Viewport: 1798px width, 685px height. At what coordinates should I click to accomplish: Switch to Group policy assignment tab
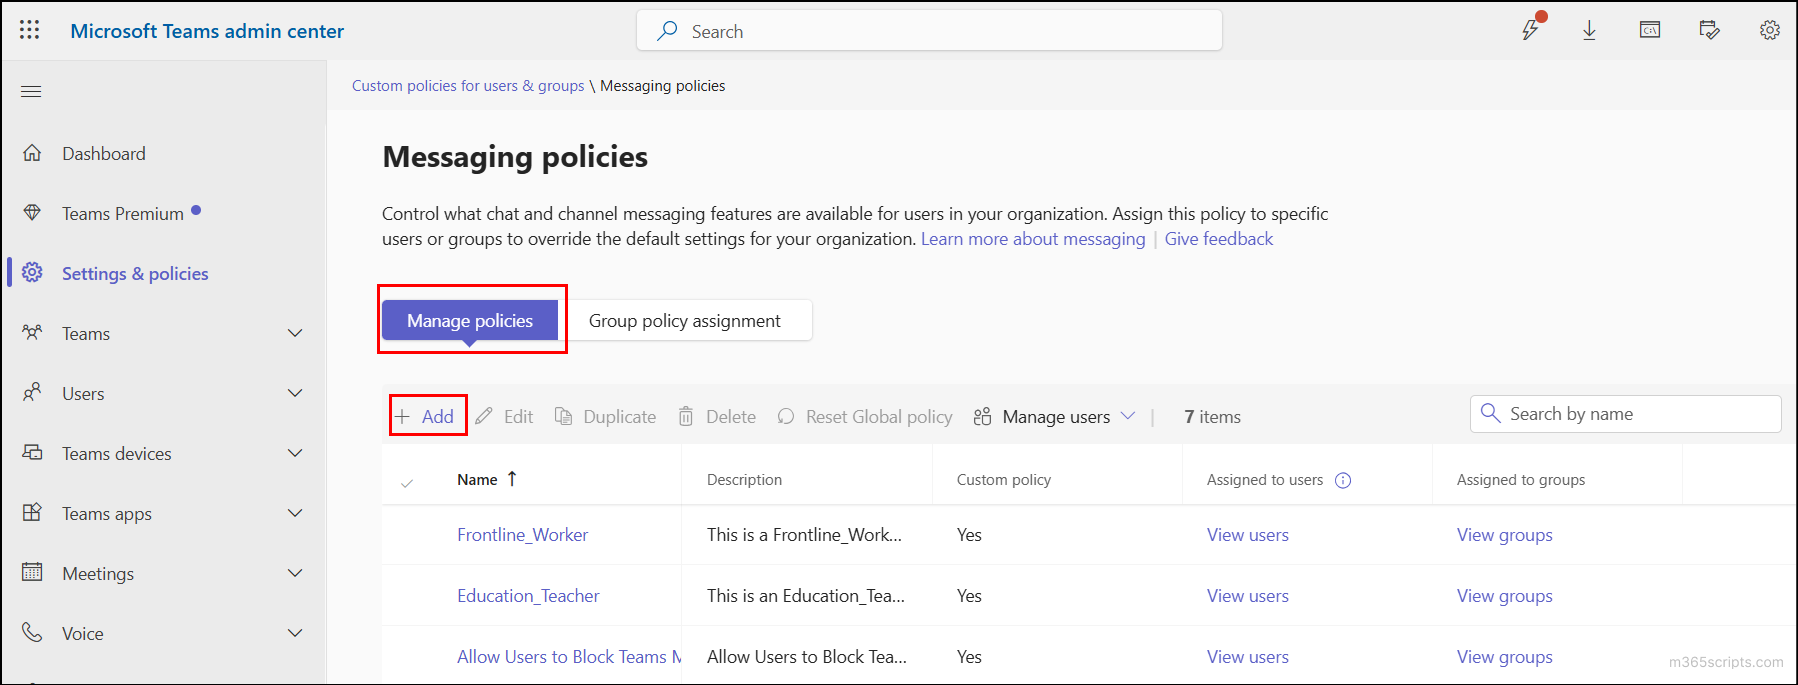click(x=685, y=320)
